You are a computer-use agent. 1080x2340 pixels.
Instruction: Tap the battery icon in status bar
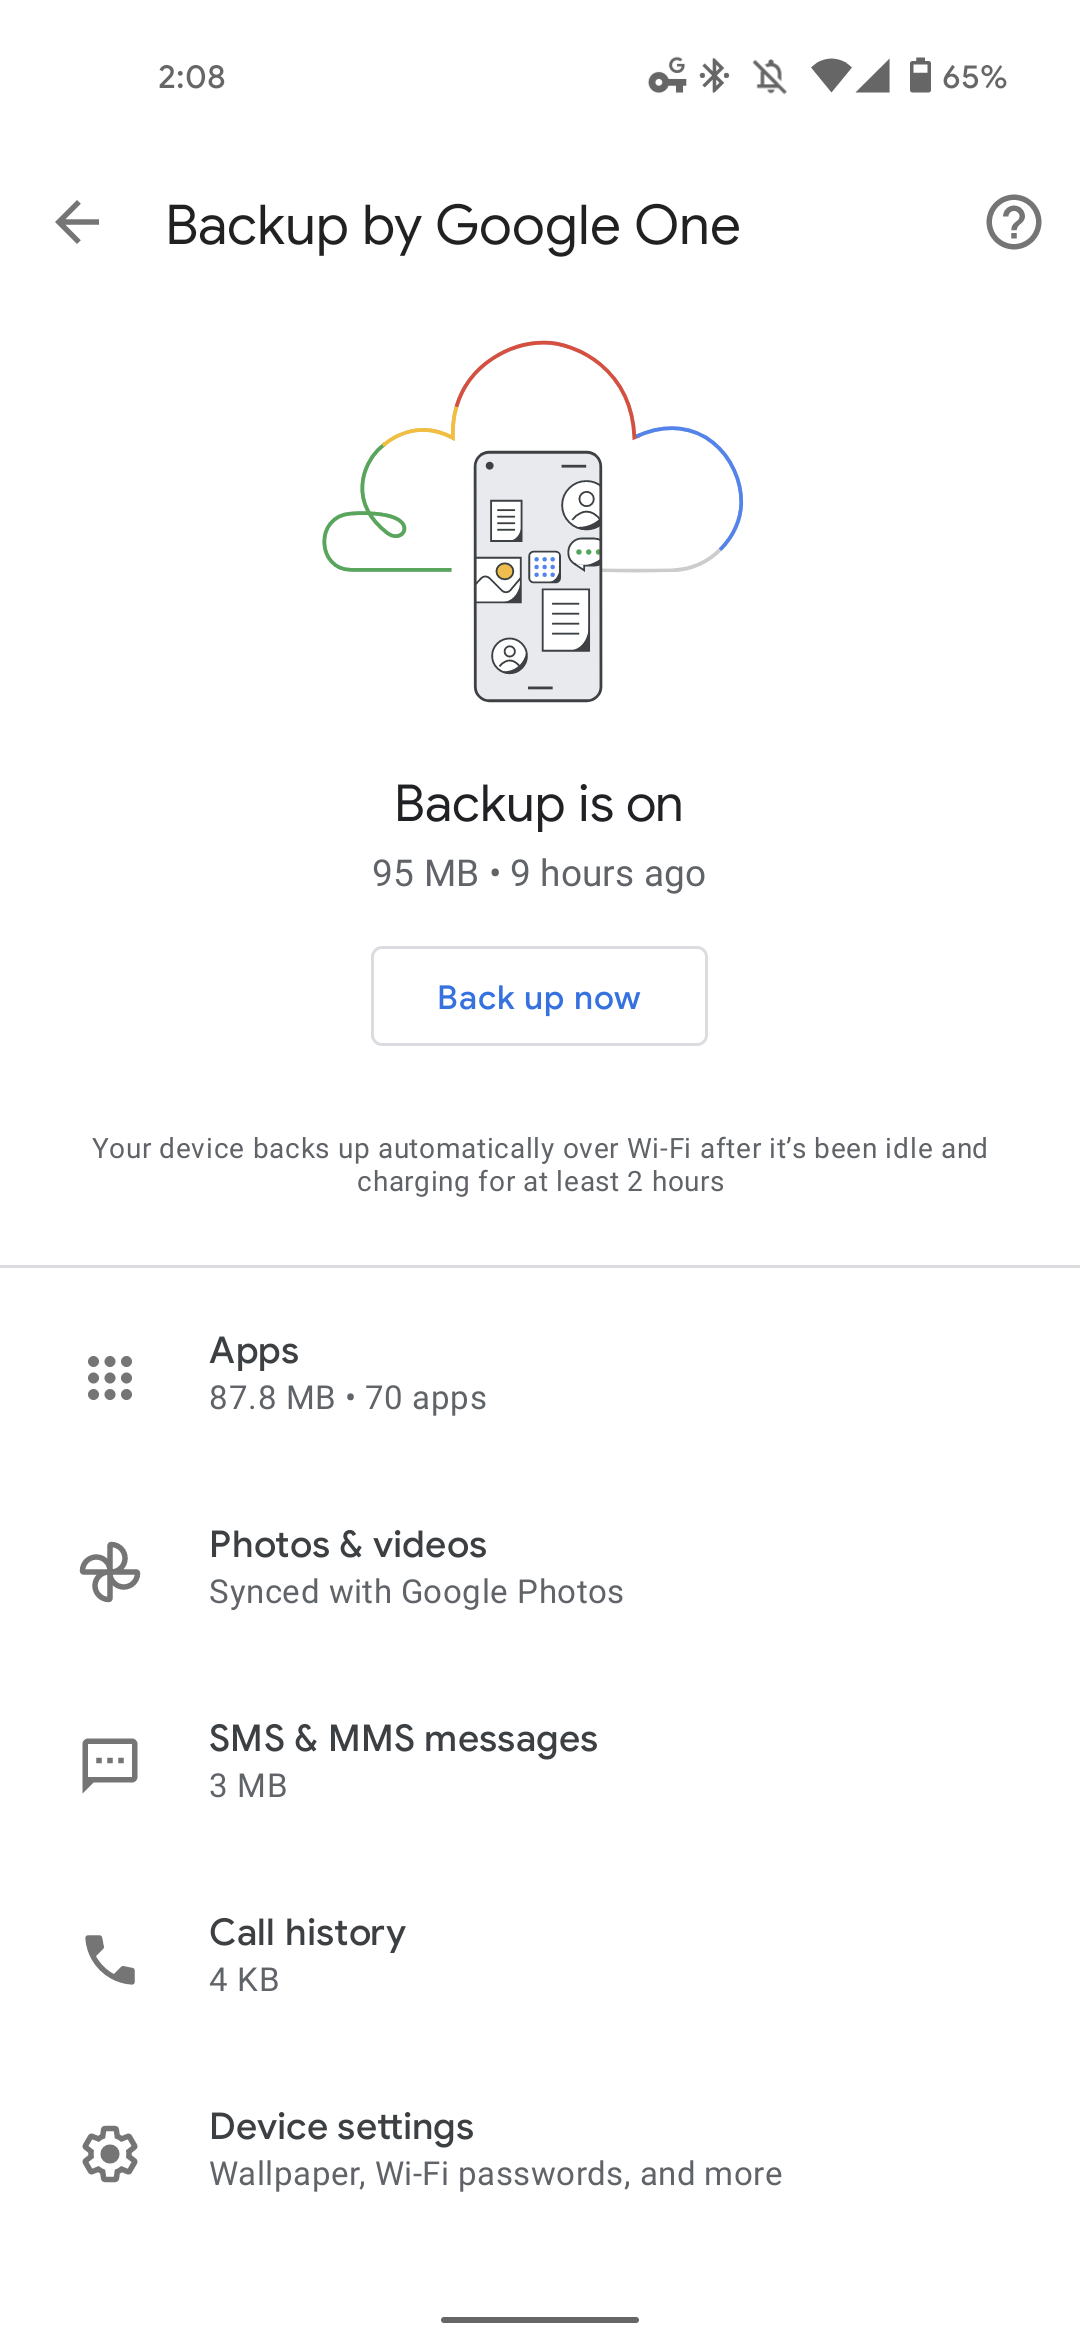point(920,76)
